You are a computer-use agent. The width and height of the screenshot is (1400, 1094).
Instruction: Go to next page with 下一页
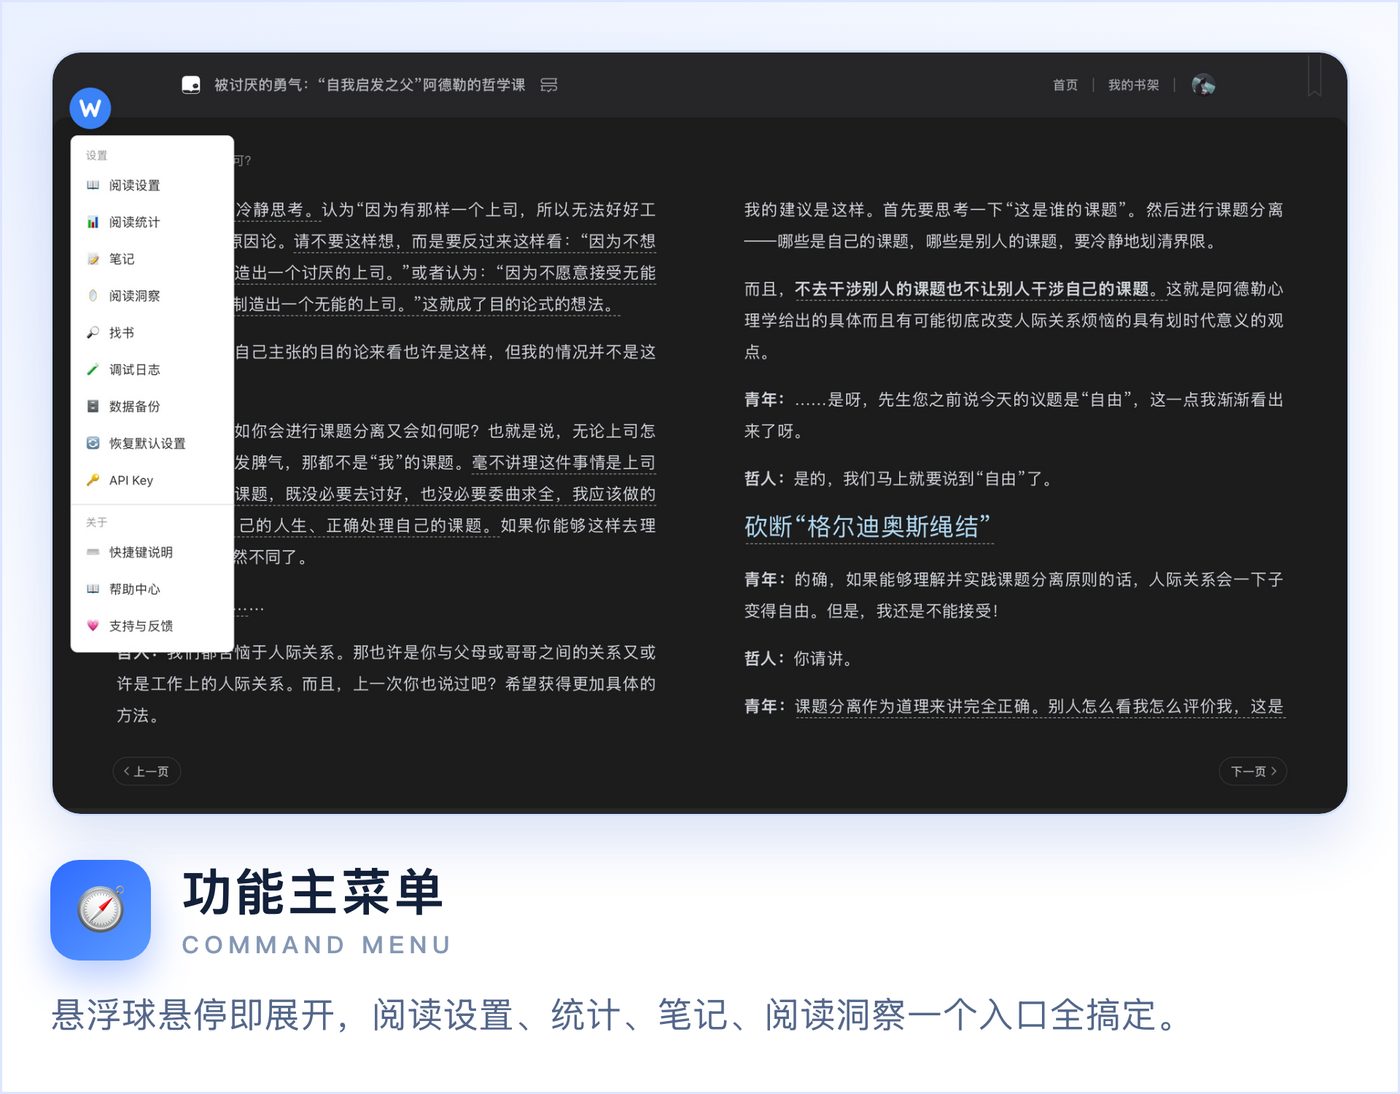coord(1253,771)
